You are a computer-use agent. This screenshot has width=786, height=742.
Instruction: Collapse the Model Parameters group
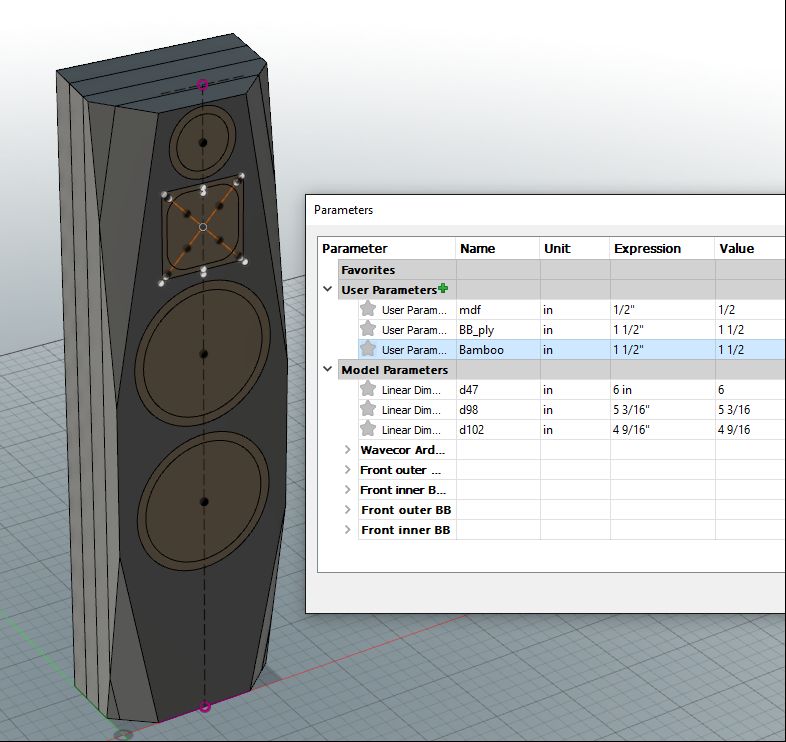point(328,369)
